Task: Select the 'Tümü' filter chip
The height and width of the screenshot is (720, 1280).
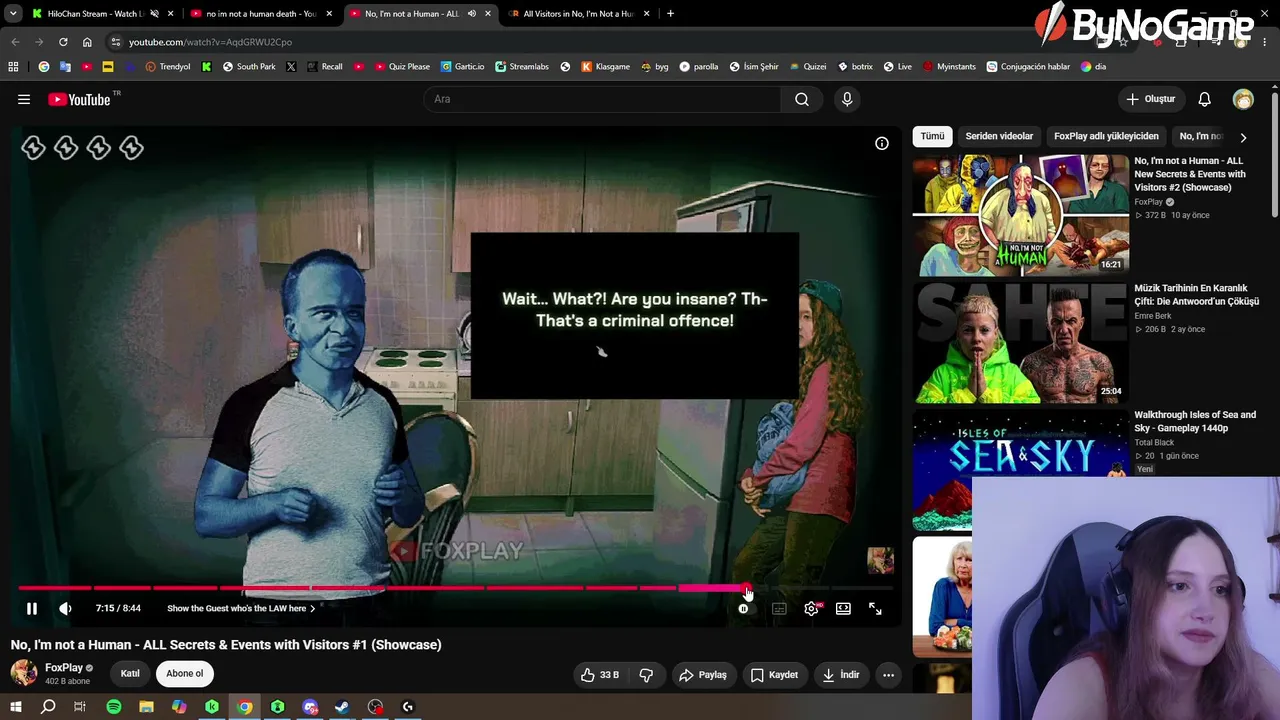Action: tap(932, 136)
